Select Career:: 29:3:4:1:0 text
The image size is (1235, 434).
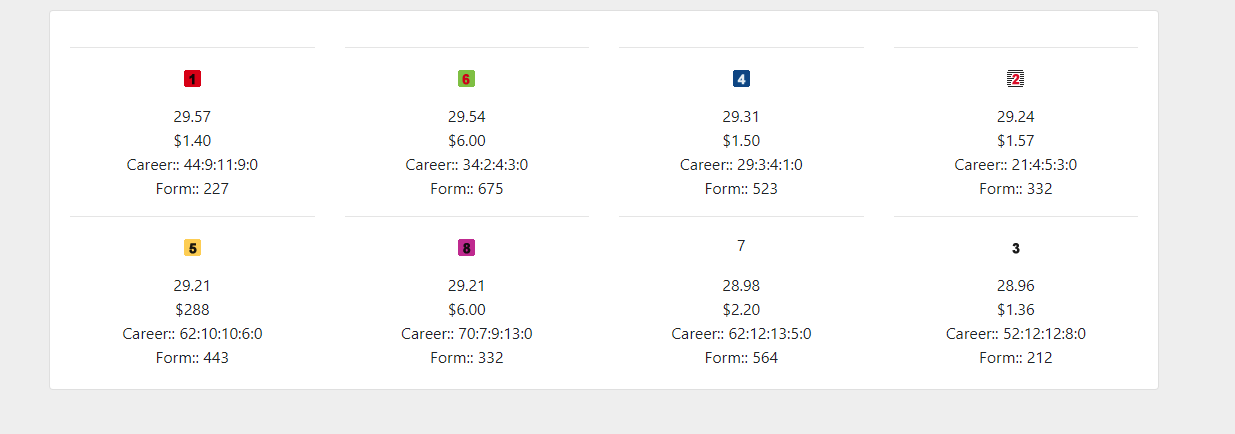741,164
